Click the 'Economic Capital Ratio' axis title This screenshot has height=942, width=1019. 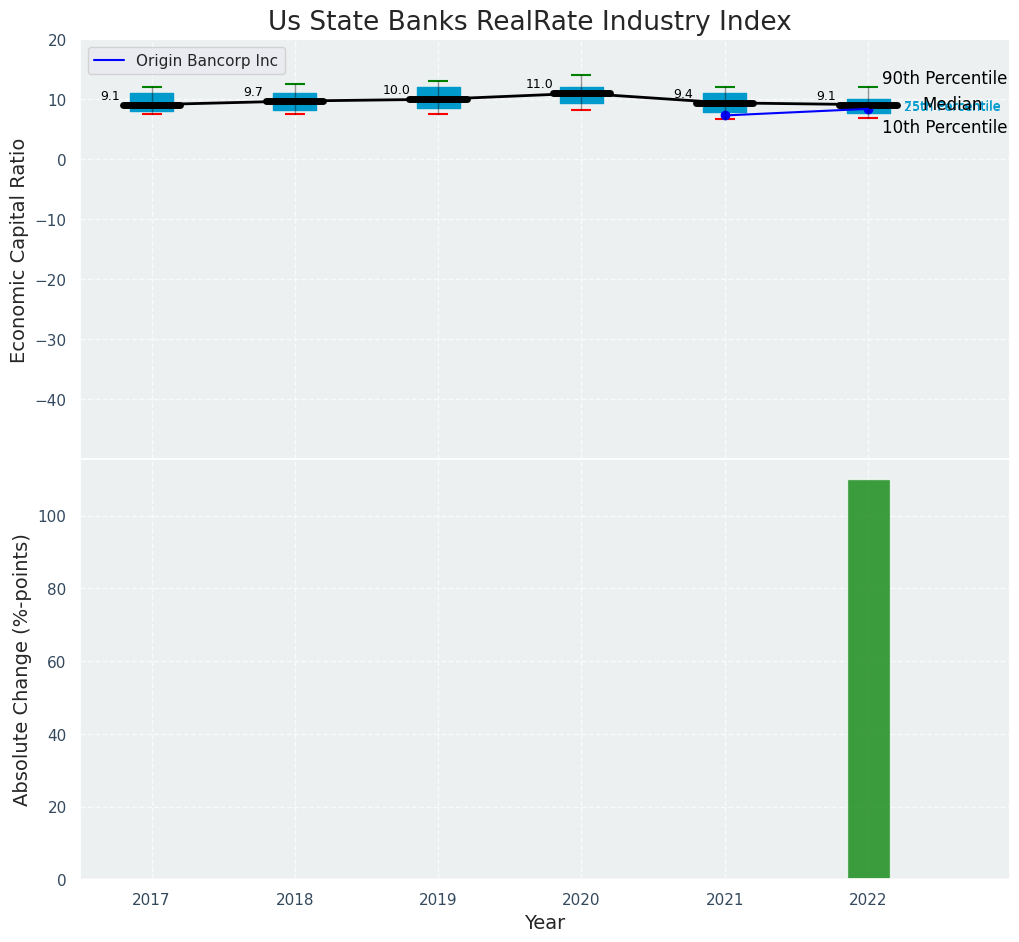coord(19,250)
